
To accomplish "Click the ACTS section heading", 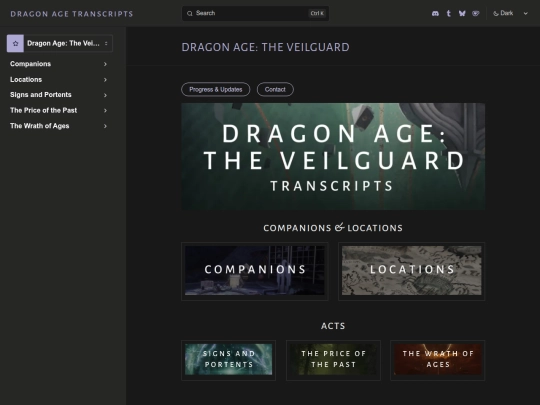I will pos(333,326).
